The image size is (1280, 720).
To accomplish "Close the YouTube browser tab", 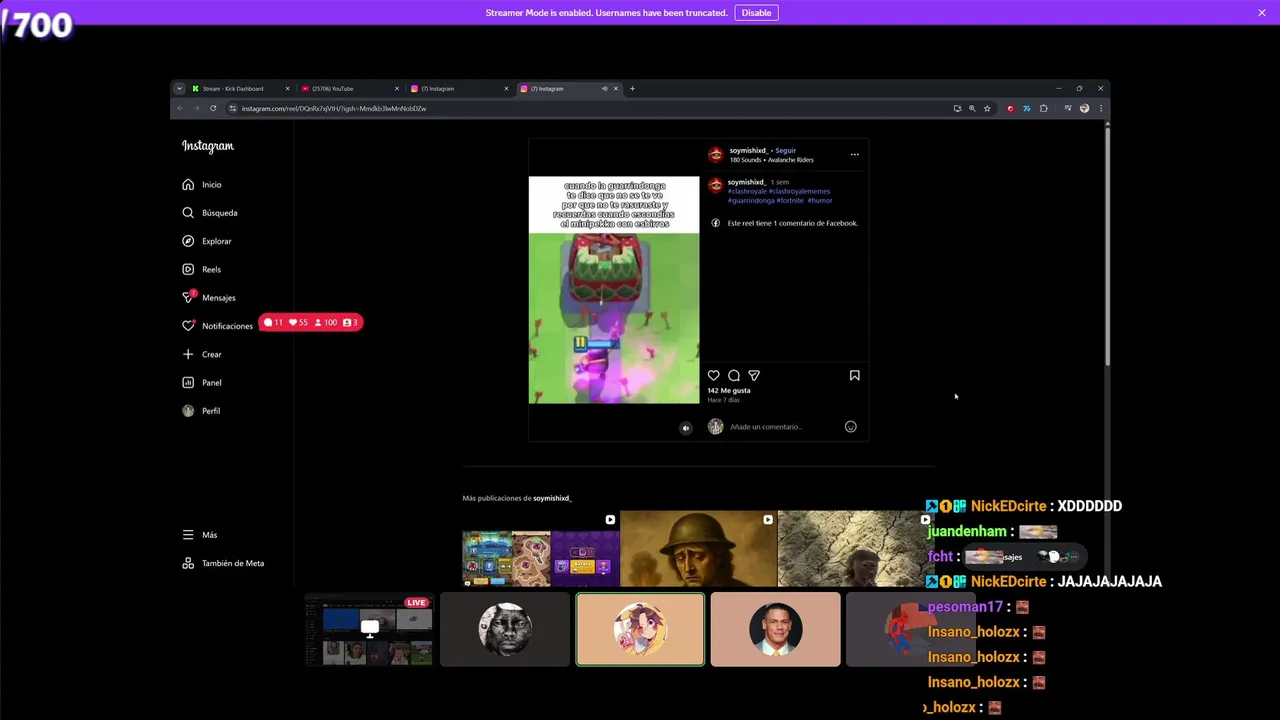I will click(x=397, y=89).
